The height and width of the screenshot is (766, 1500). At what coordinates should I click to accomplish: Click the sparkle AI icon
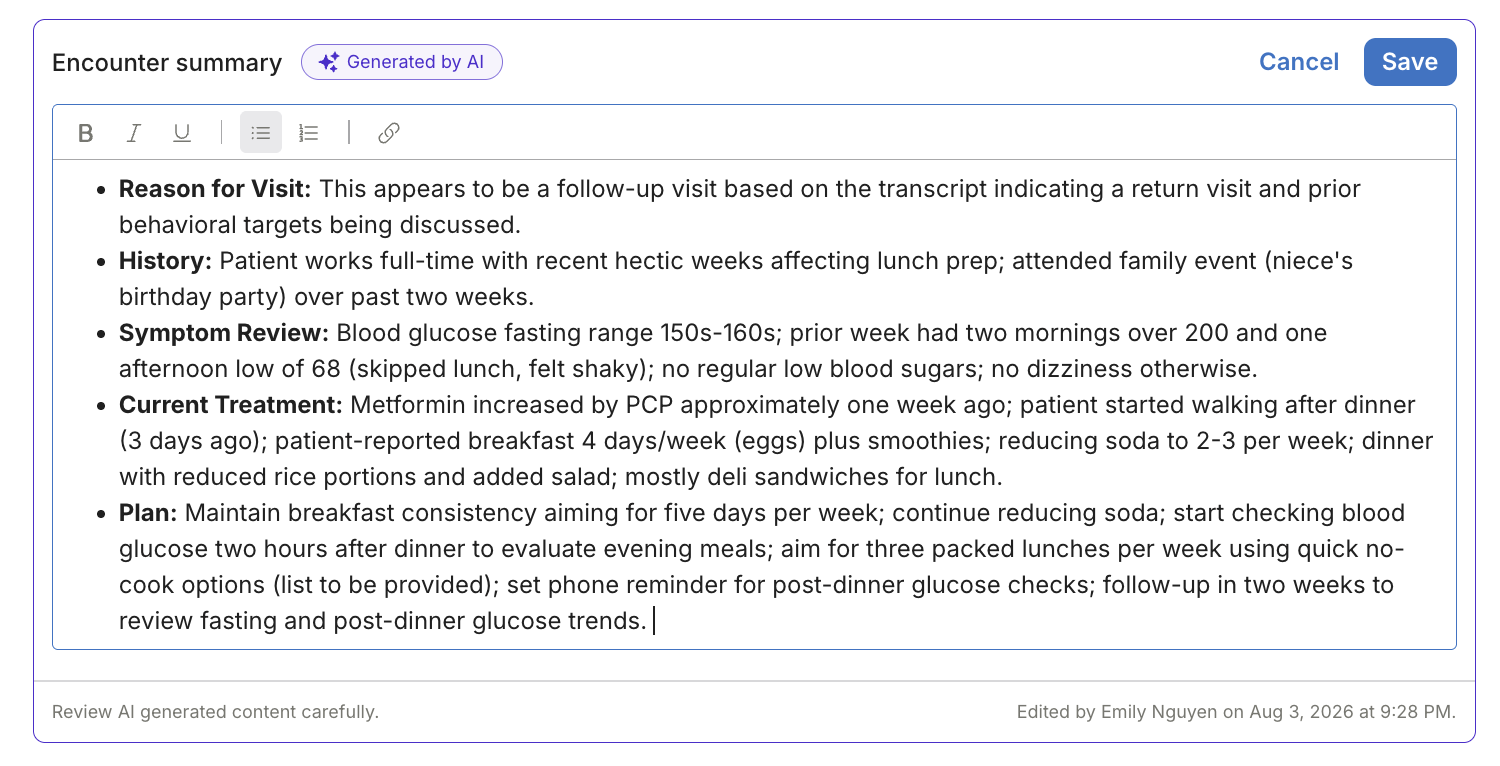click(328, 62)
